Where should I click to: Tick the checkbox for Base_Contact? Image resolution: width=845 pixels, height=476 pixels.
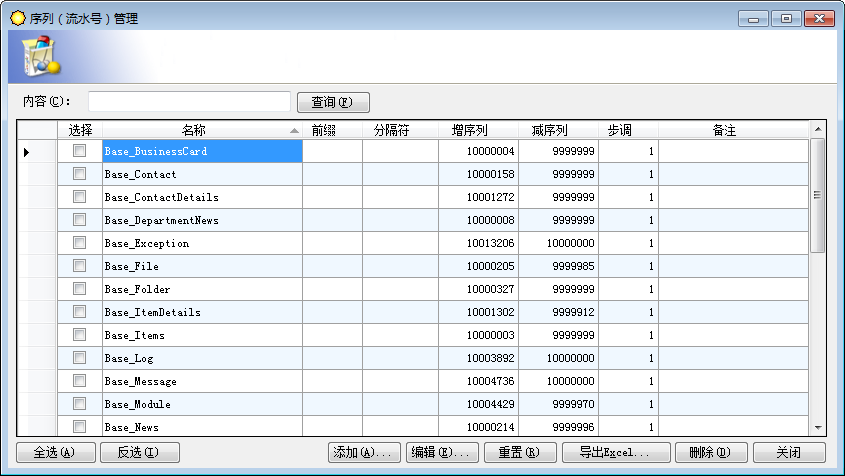pos(79,174)
